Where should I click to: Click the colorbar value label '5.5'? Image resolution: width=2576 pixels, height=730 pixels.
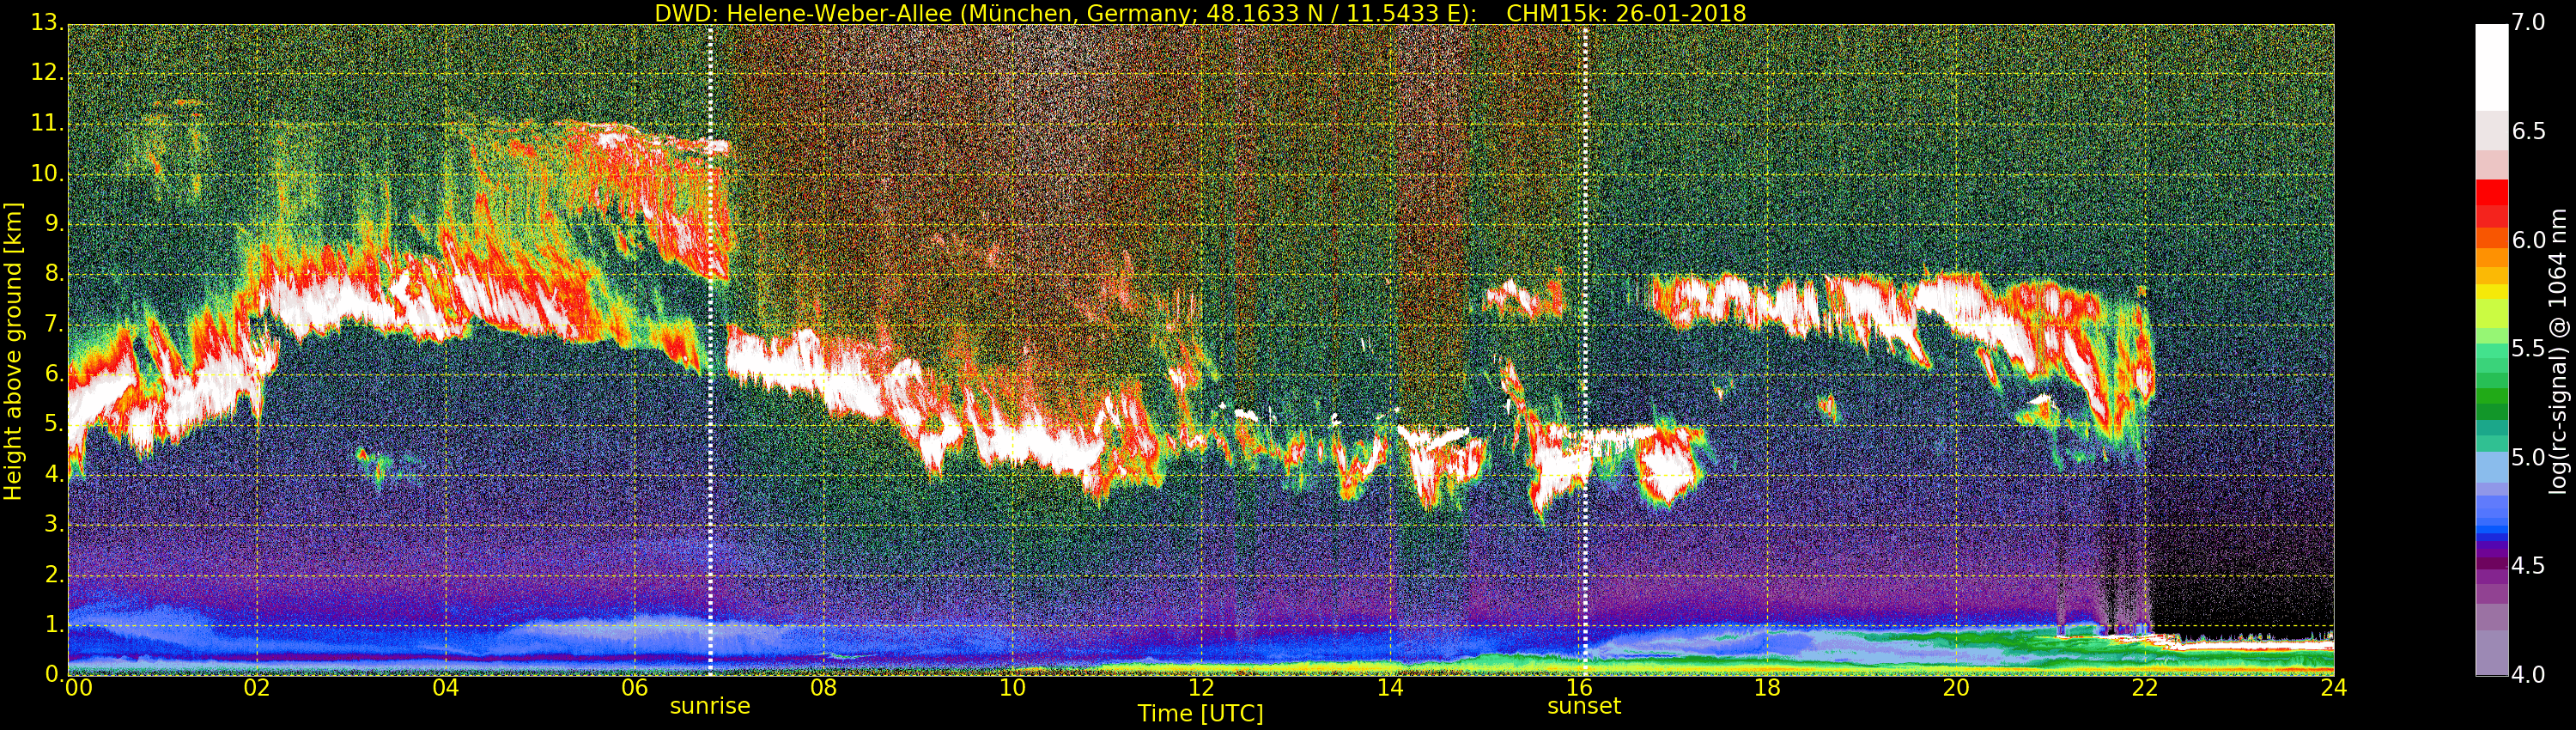(x=2528, y=349)
